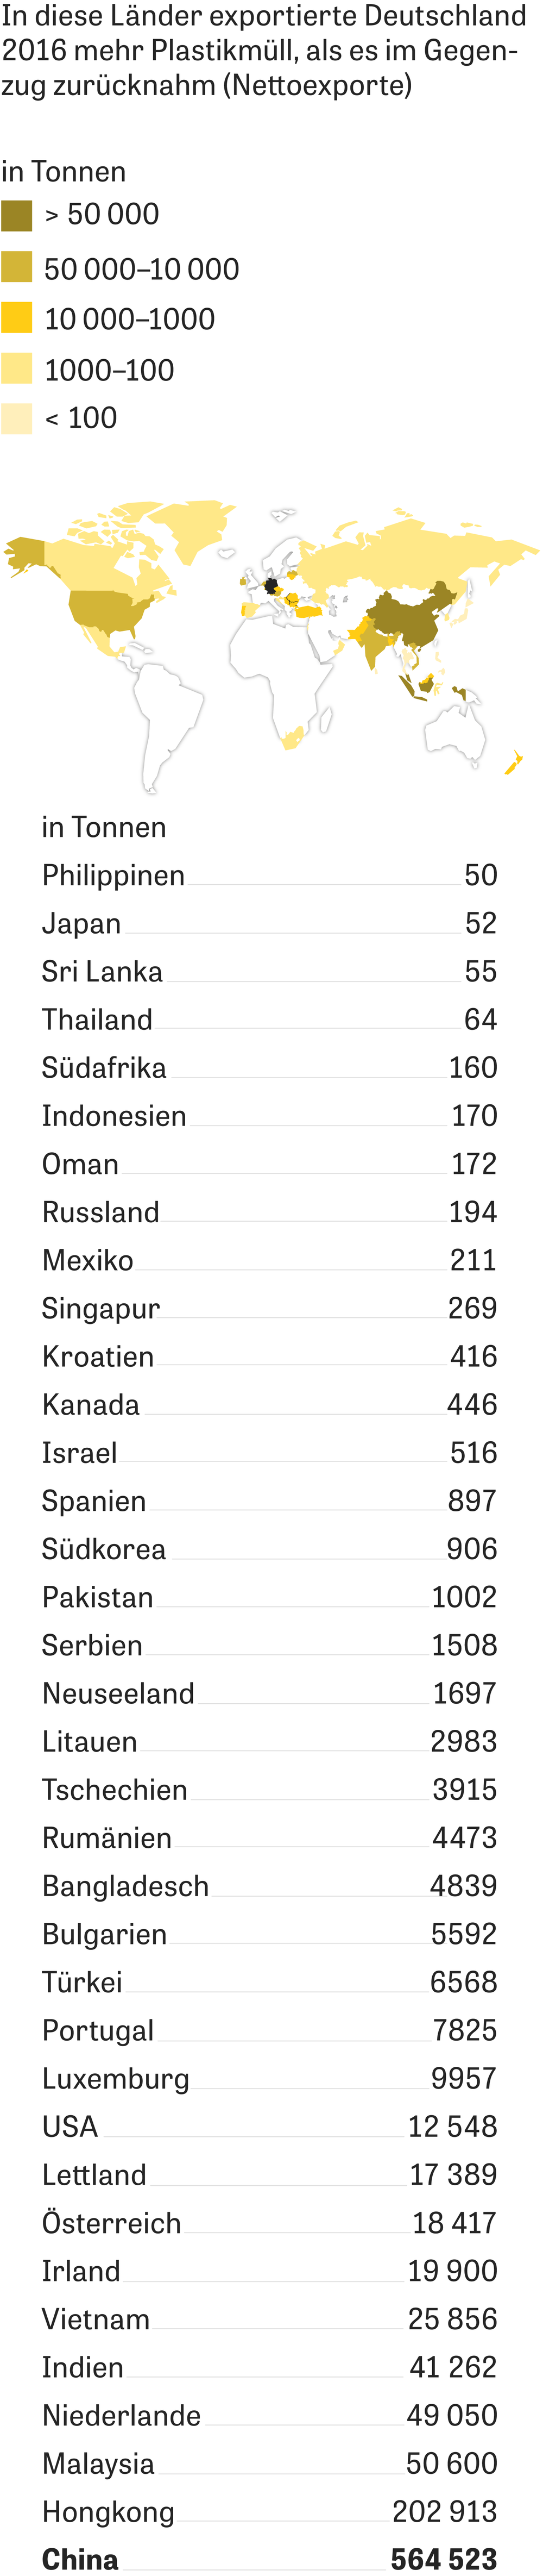Select the Niederlande row in the list
The image size is (543, 2576).
point(270,2415)
